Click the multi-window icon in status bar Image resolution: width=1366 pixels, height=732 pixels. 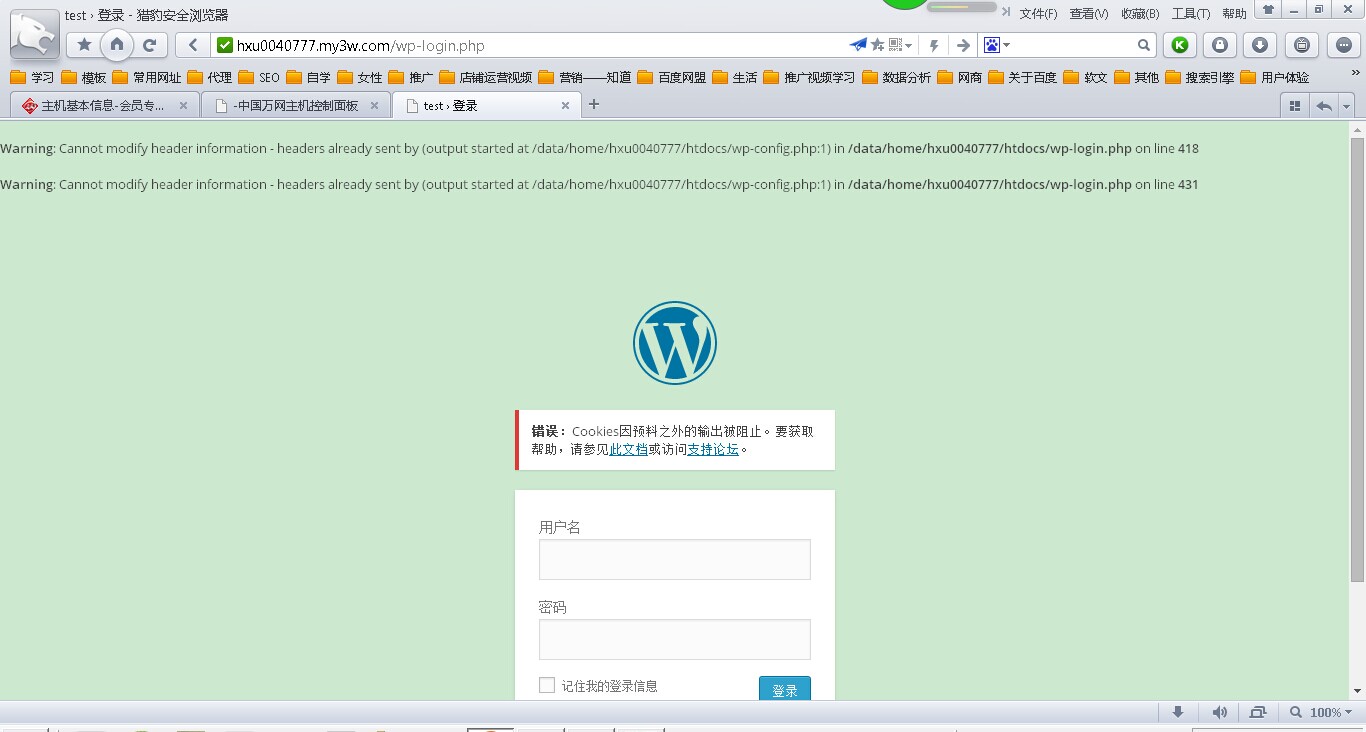click(1258, 712)
